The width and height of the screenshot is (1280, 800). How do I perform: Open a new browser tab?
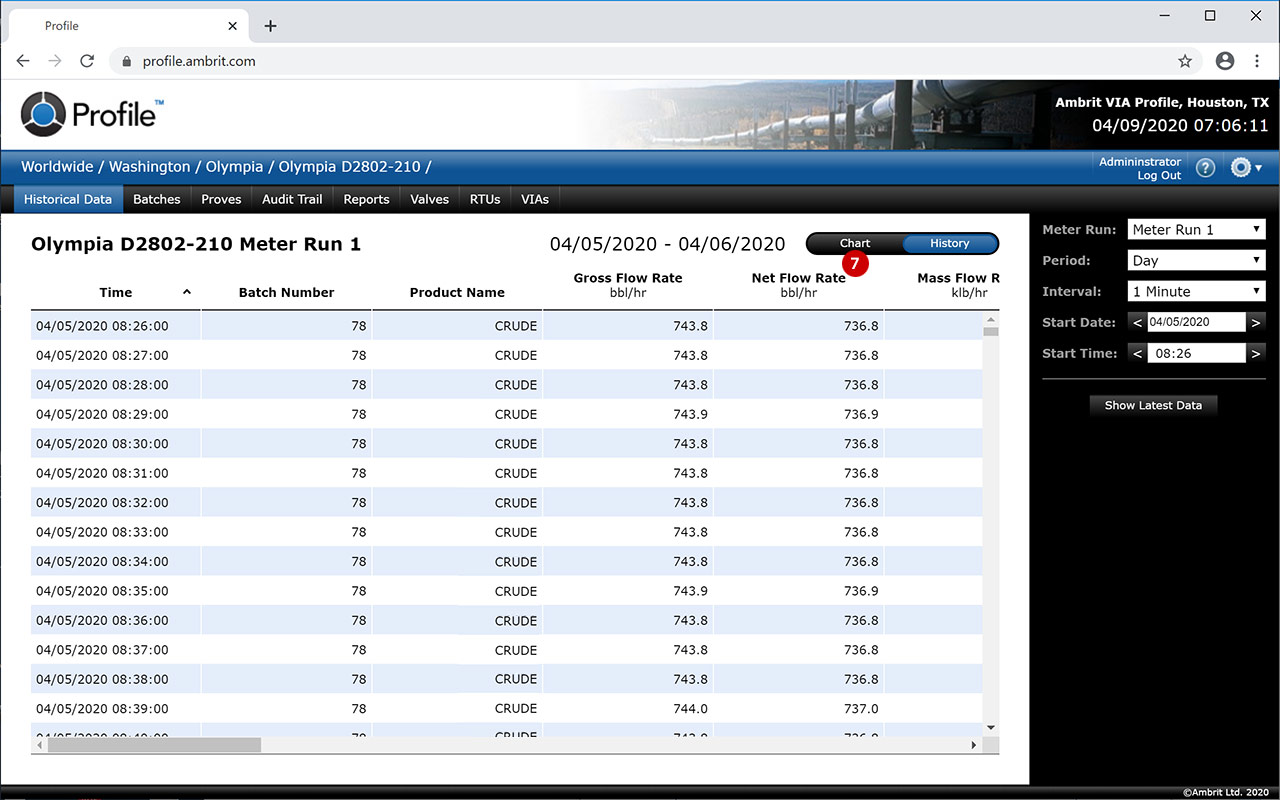coord(270,26)
